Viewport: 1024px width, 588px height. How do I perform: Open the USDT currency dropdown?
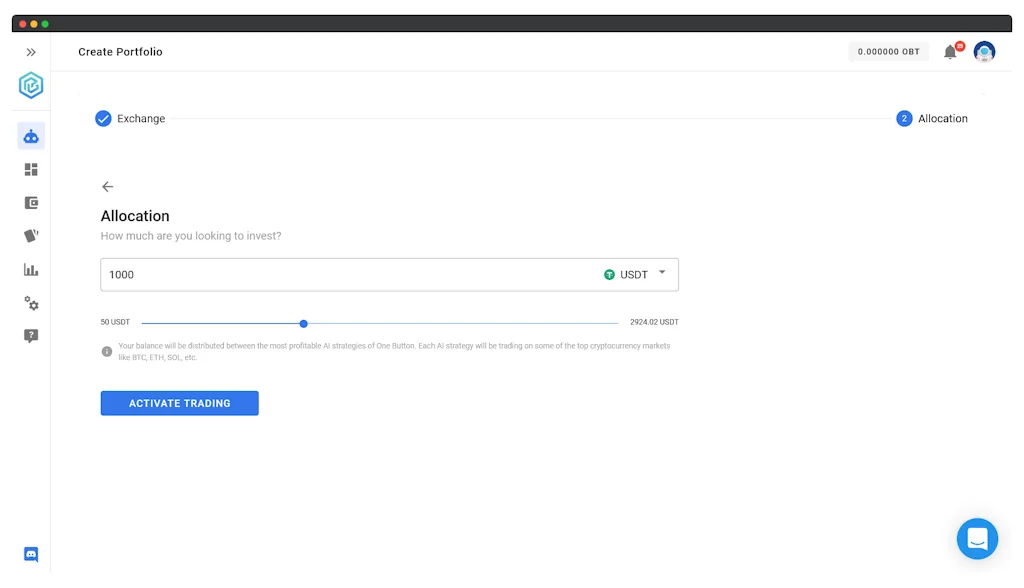(x=634, y=273)
